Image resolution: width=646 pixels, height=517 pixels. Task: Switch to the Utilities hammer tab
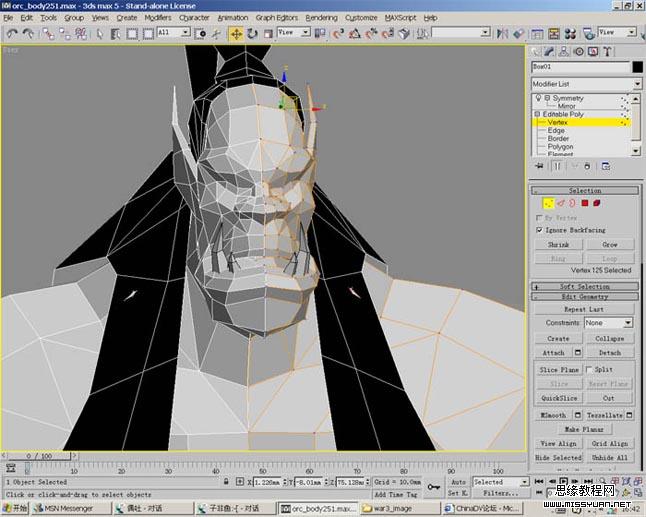607,51
